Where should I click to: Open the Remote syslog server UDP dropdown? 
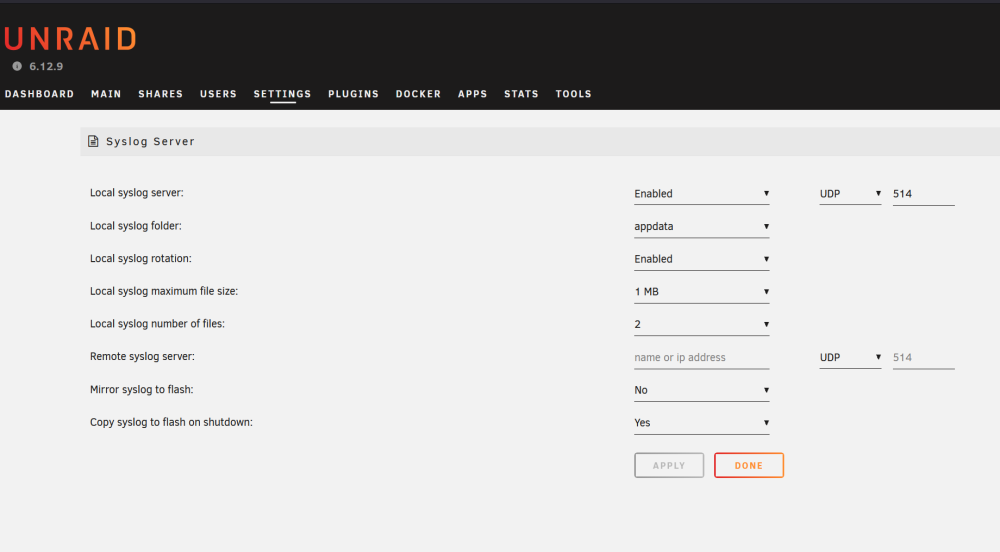pyautogui.click(x=850, y=358)
